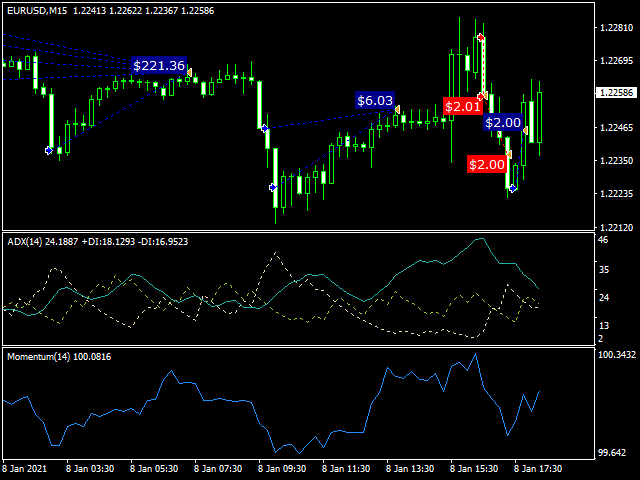Click the 1.22350 price axis value

click(616, 161)
